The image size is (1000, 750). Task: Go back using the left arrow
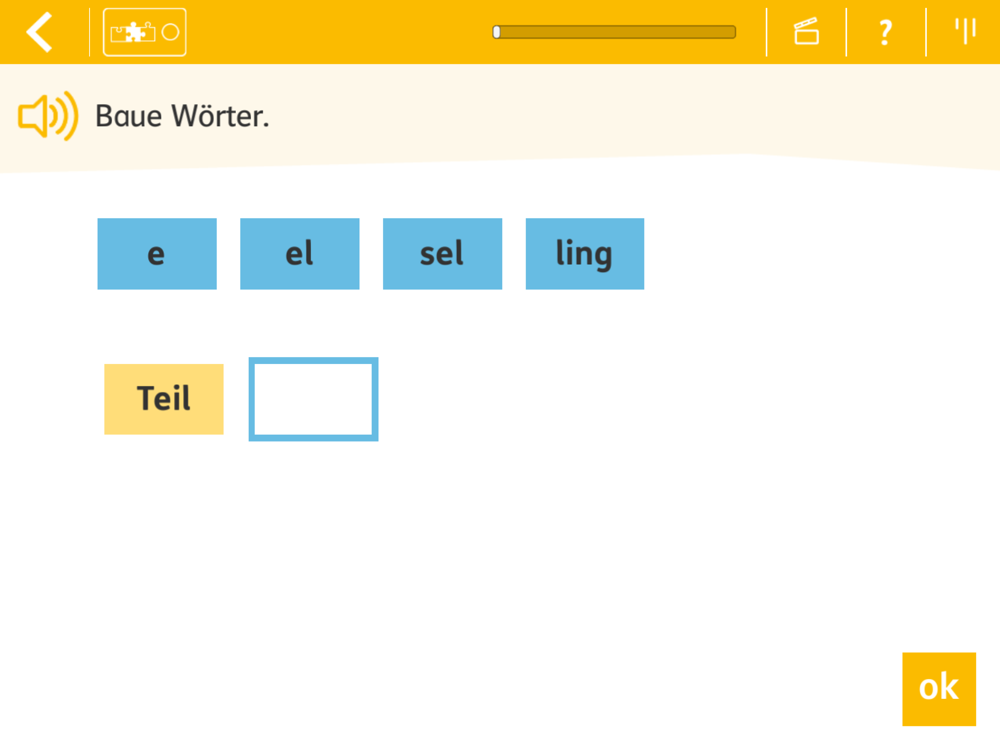[40, 32]
